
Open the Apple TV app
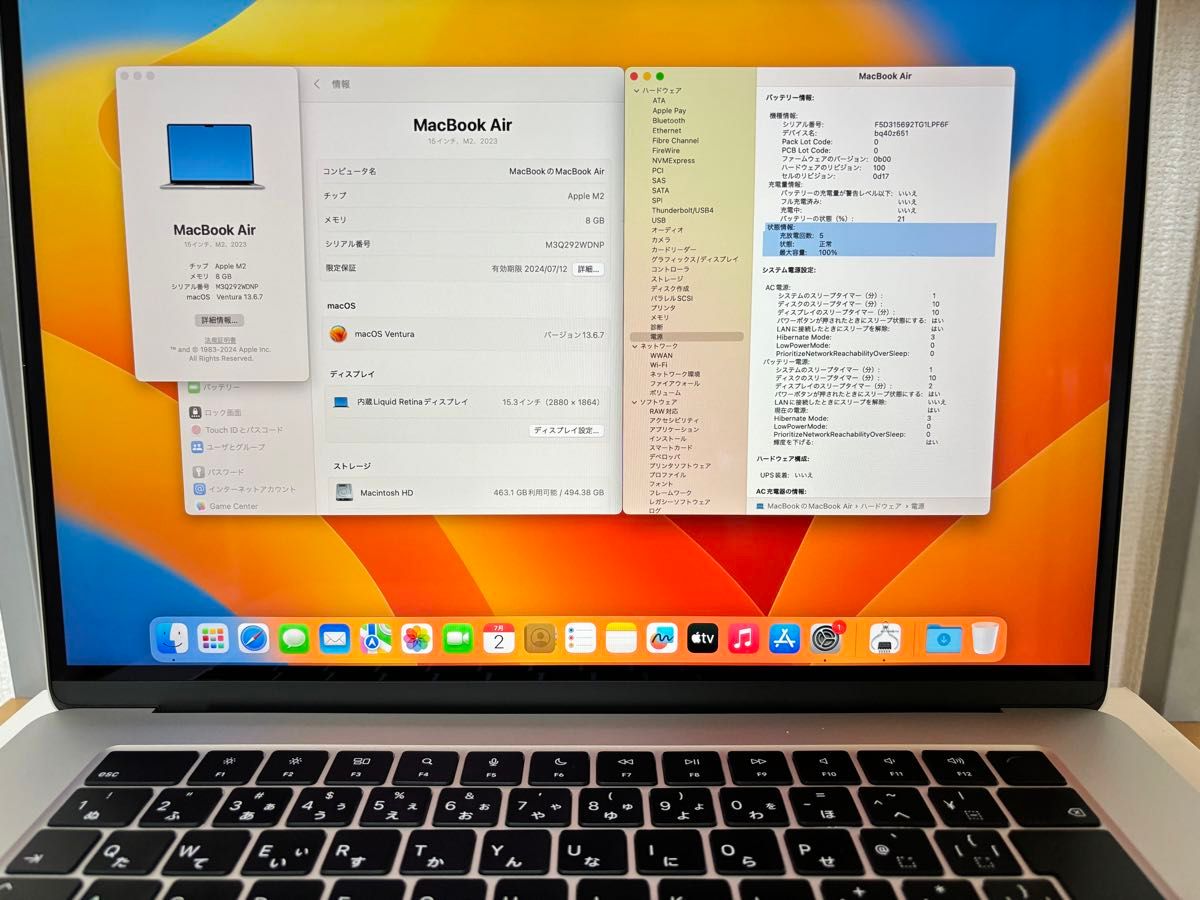tap(703, 637)
